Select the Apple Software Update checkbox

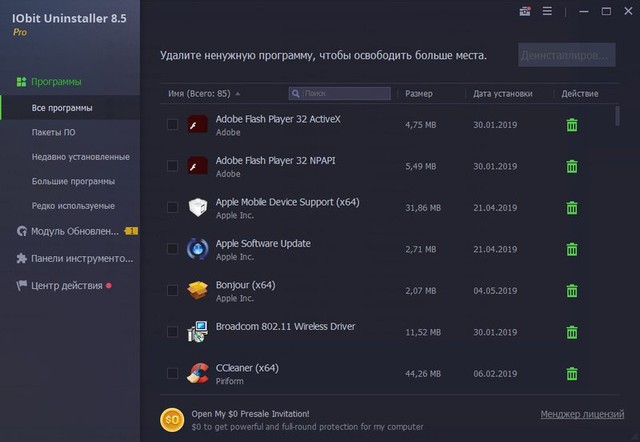[x=173, y=249]
